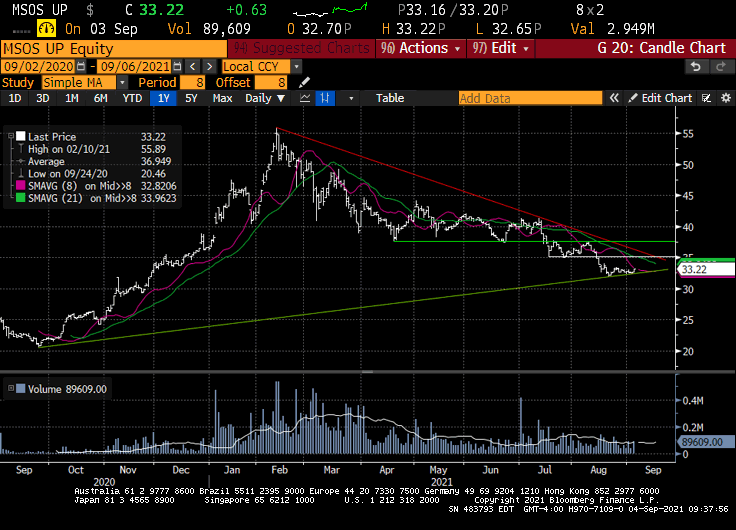736x530 pixels.
Task: Click the redo arrow button
Action: (720, 67)
